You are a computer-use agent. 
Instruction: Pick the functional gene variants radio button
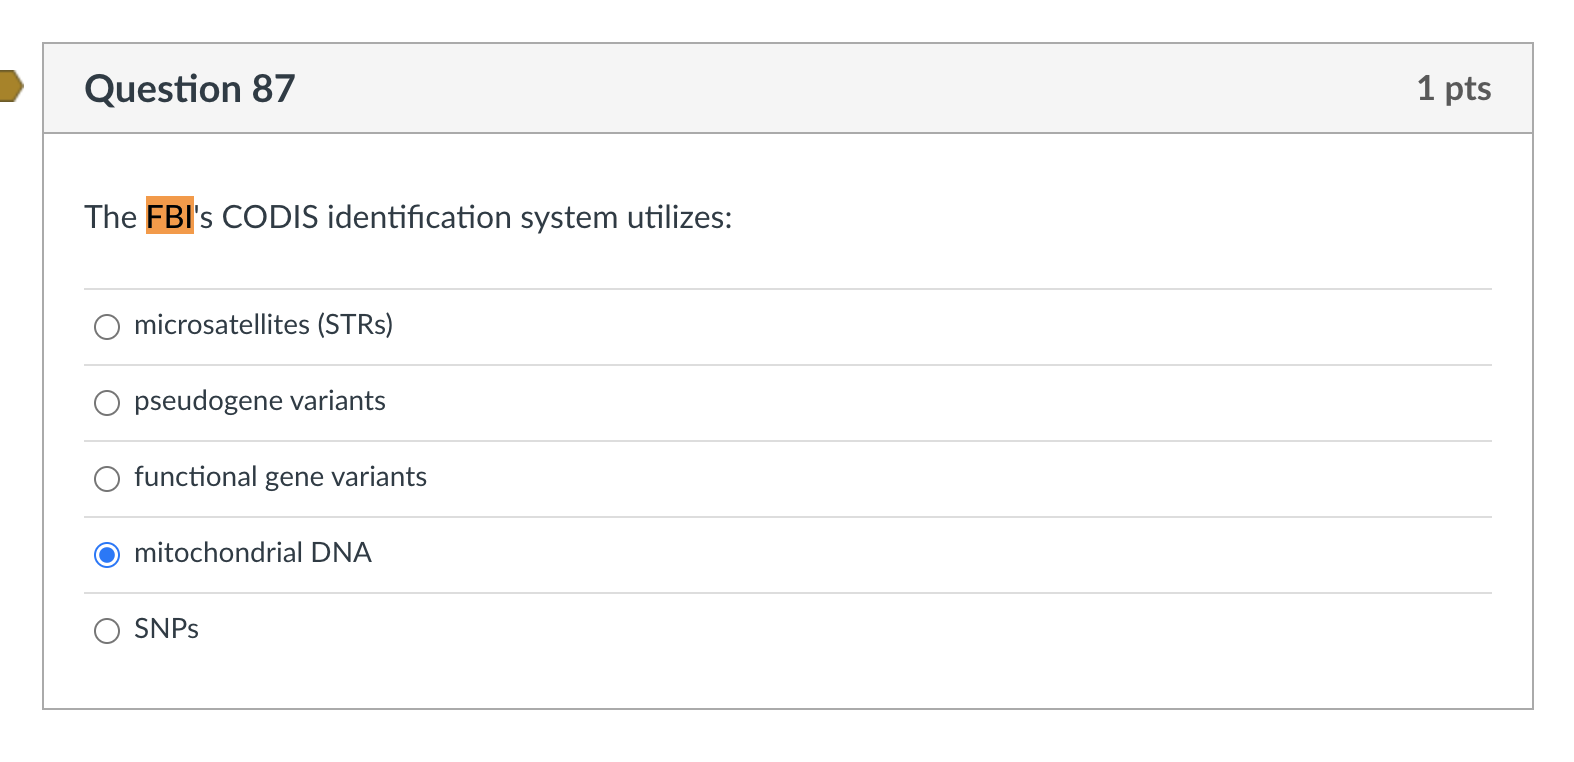click(x=107, y=478)
